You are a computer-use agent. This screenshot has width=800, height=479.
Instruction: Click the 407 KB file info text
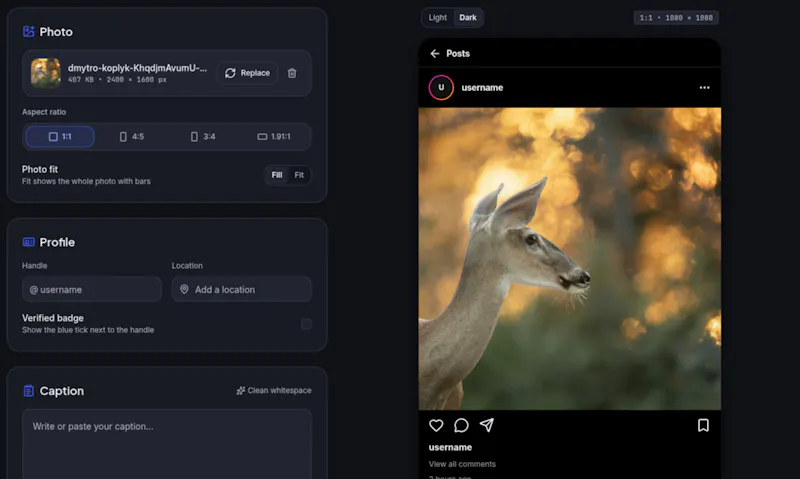tap(117, 80)
